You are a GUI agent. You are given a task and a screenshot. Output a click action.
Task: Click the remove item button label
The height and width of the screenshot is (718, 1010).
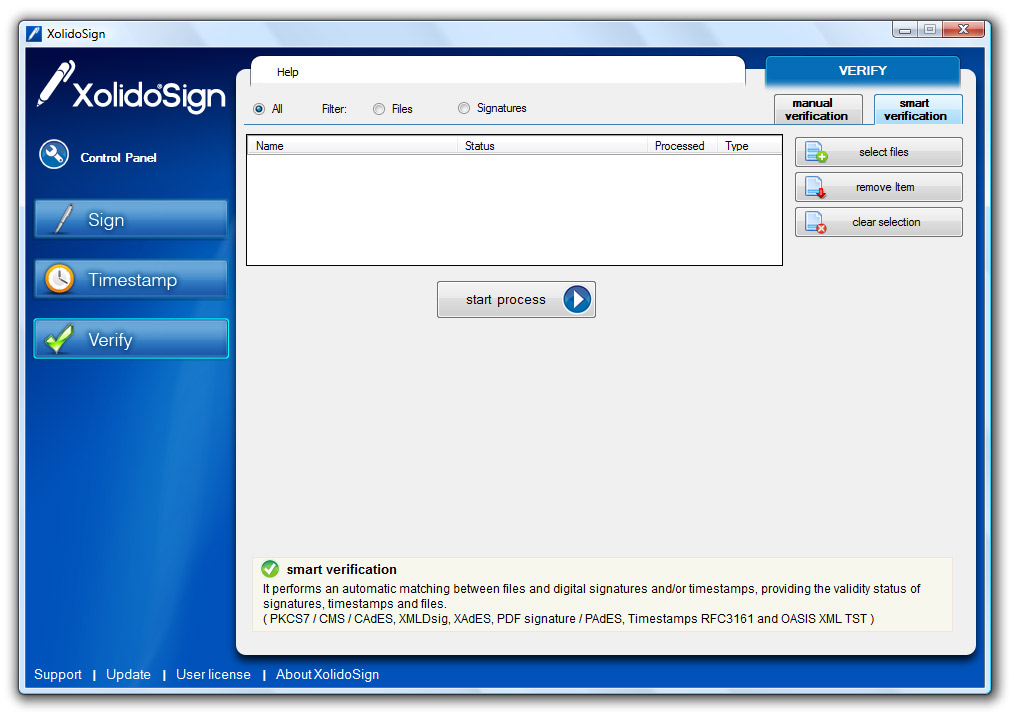884,187
